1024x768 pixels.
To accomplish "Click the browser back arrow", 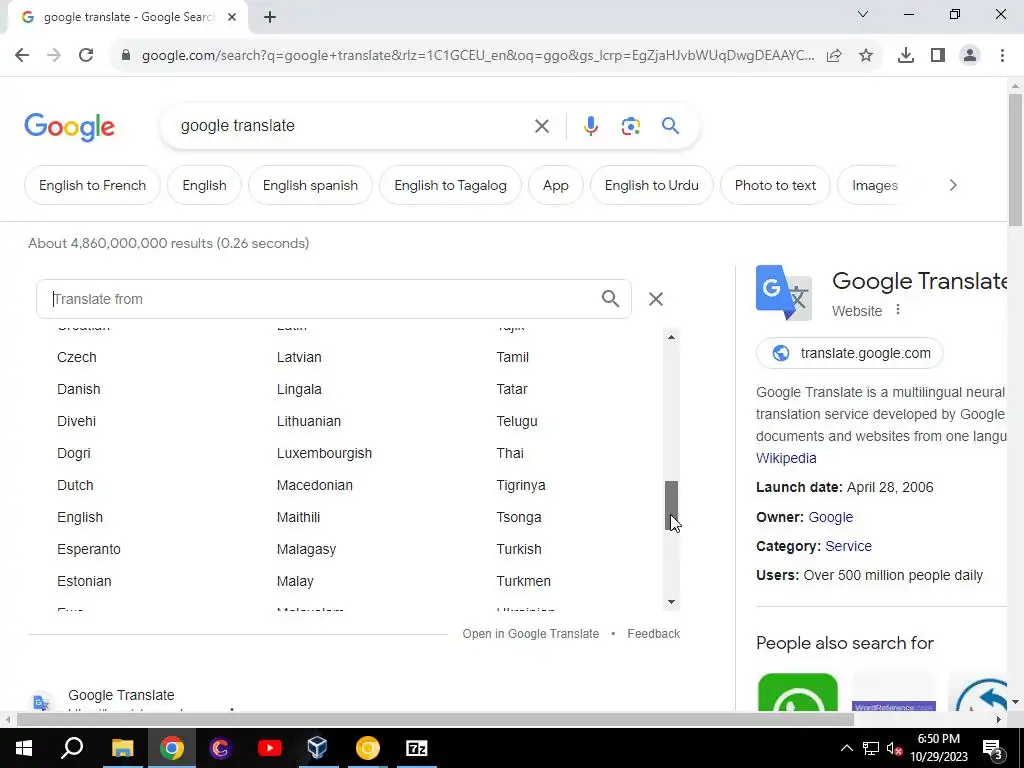I will point(22,56).
